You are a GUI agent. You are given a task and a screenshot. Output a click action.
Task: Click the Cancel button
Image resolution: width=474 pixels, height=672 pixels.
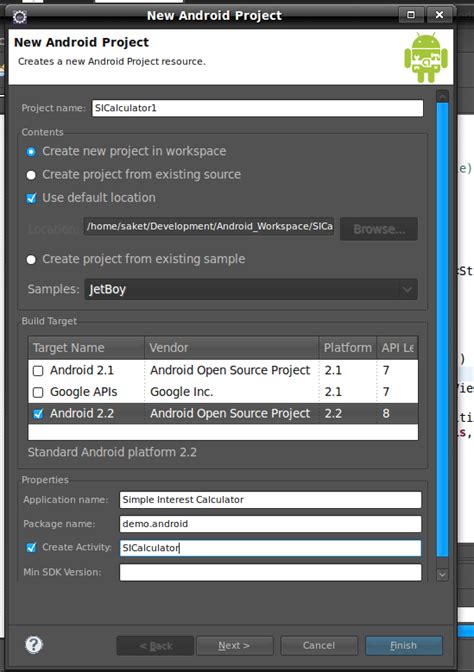pyautogui.click(x=319, y=645)
